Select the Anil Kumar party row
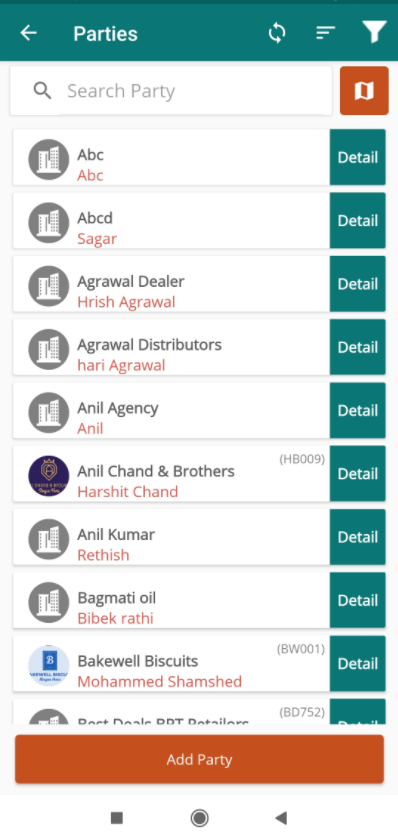Image resolution: width=398 pixels, height=837 pixels. [171, 537]
